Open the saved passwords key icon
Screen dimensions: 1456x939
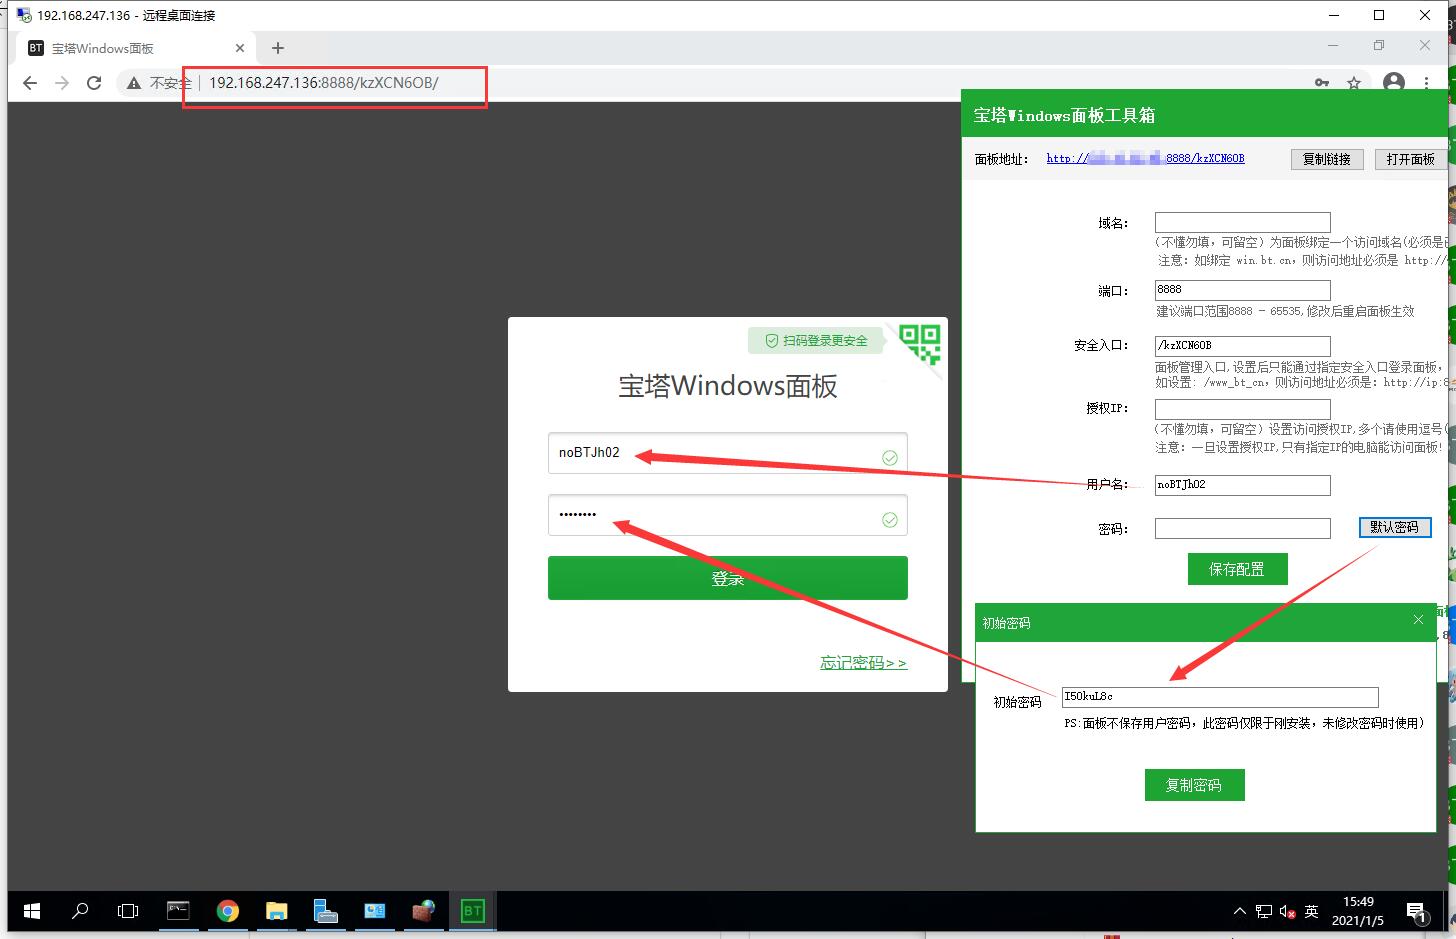pos(1321,83)
